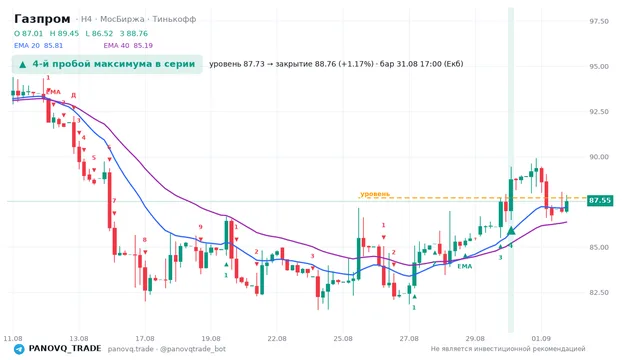The image size is (640, 360).
Task: Click the EMA 40 85.19 legend
Action: (x=128, y=45)
